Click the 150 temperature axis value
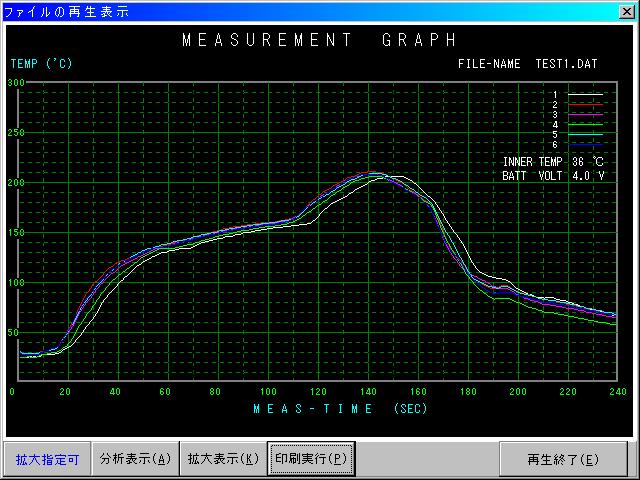The image size is (640, 480). [16, 233]
